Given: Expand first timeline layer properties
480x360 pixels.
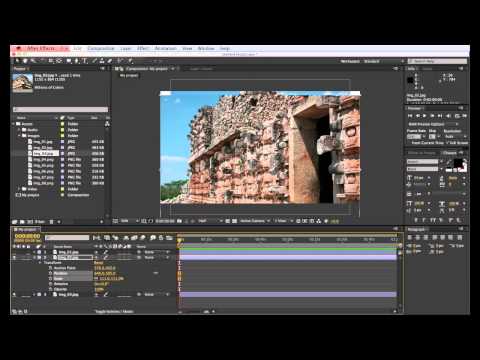Looking at the screenshot, I should (34, 252).
